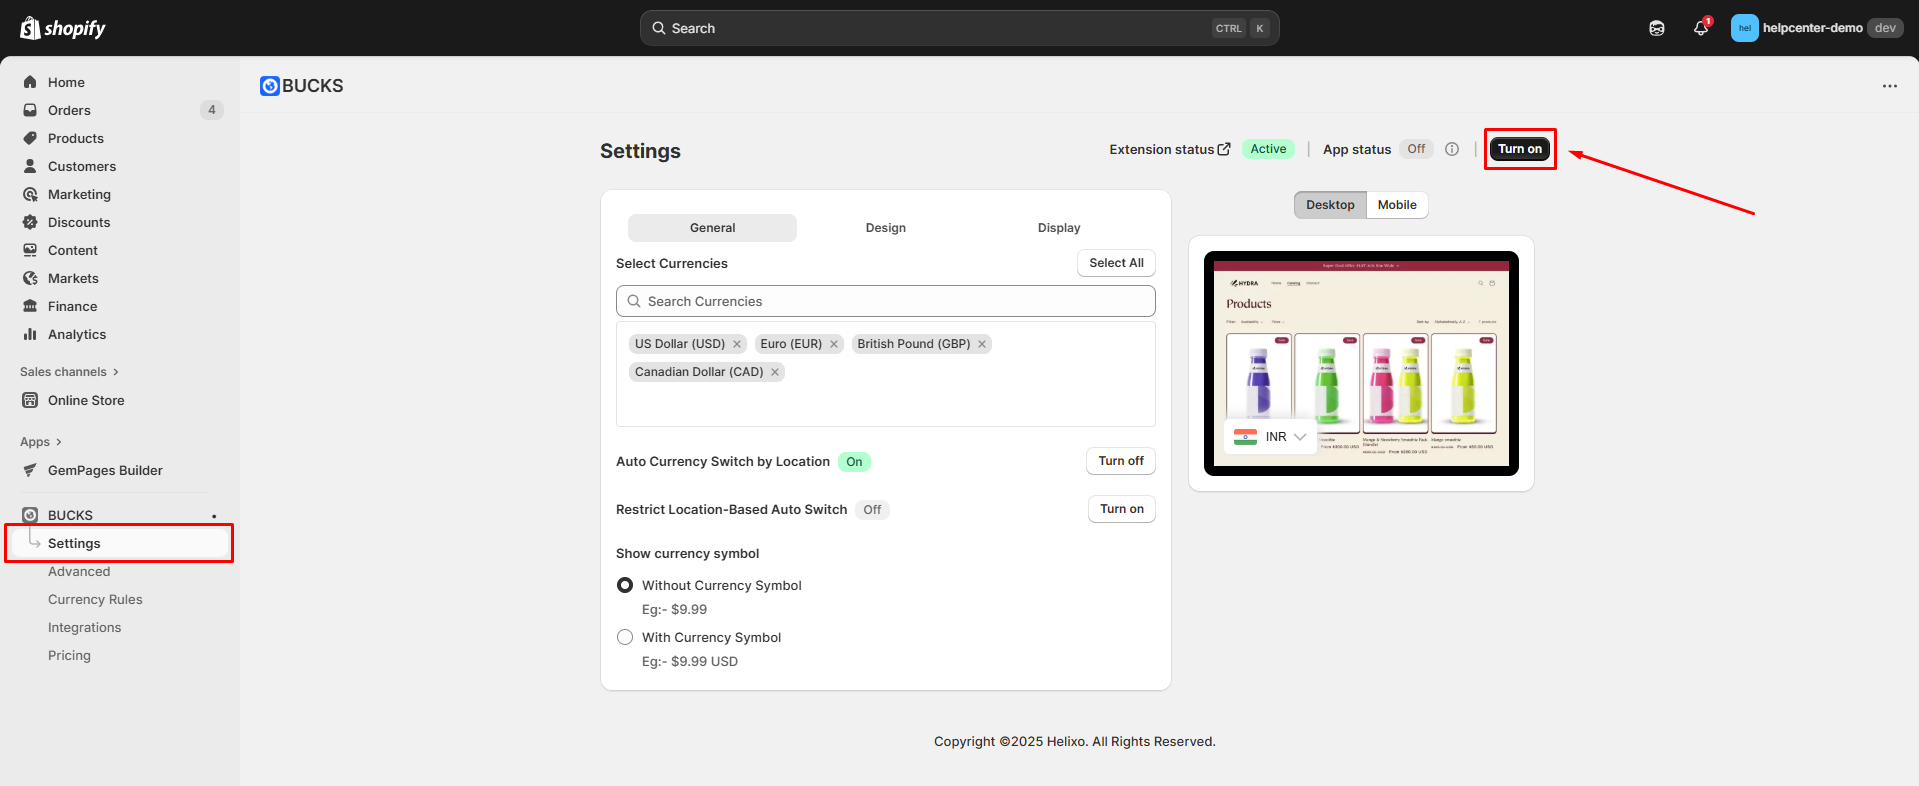Open Currency Rules in BUCKS sidebar
1919x786 pixels.
click(95, 600)
